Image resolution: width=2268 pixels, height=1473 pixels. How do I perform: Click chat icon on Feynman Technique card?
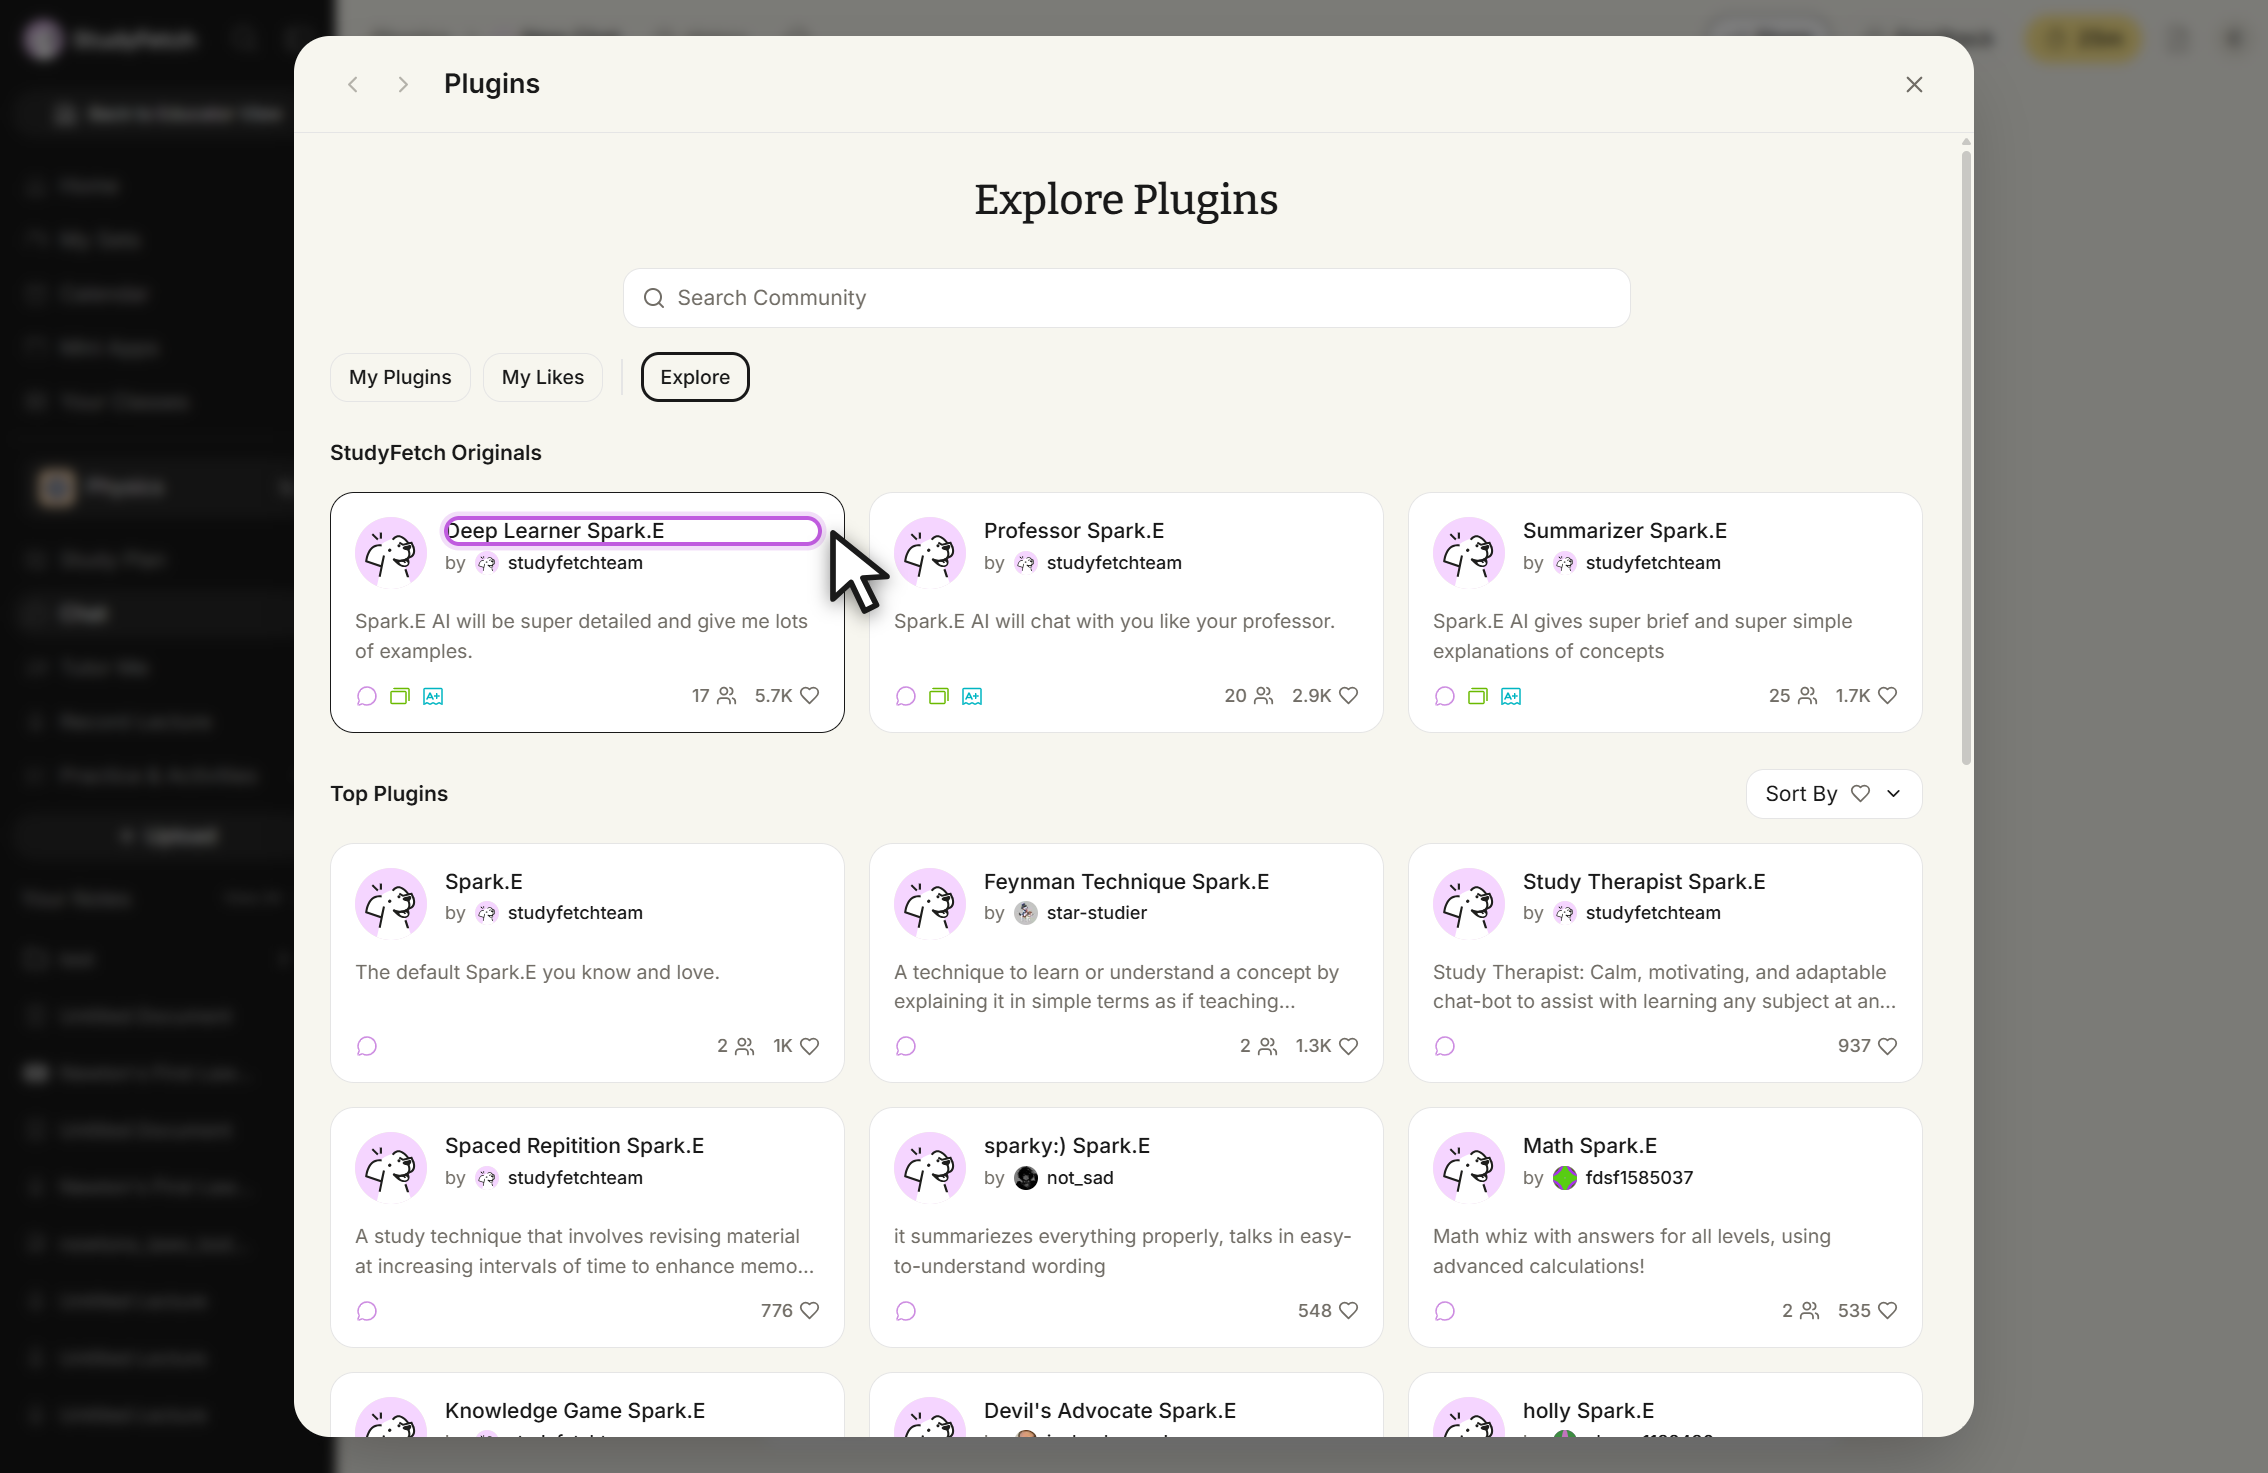(x=906, y=1046)
